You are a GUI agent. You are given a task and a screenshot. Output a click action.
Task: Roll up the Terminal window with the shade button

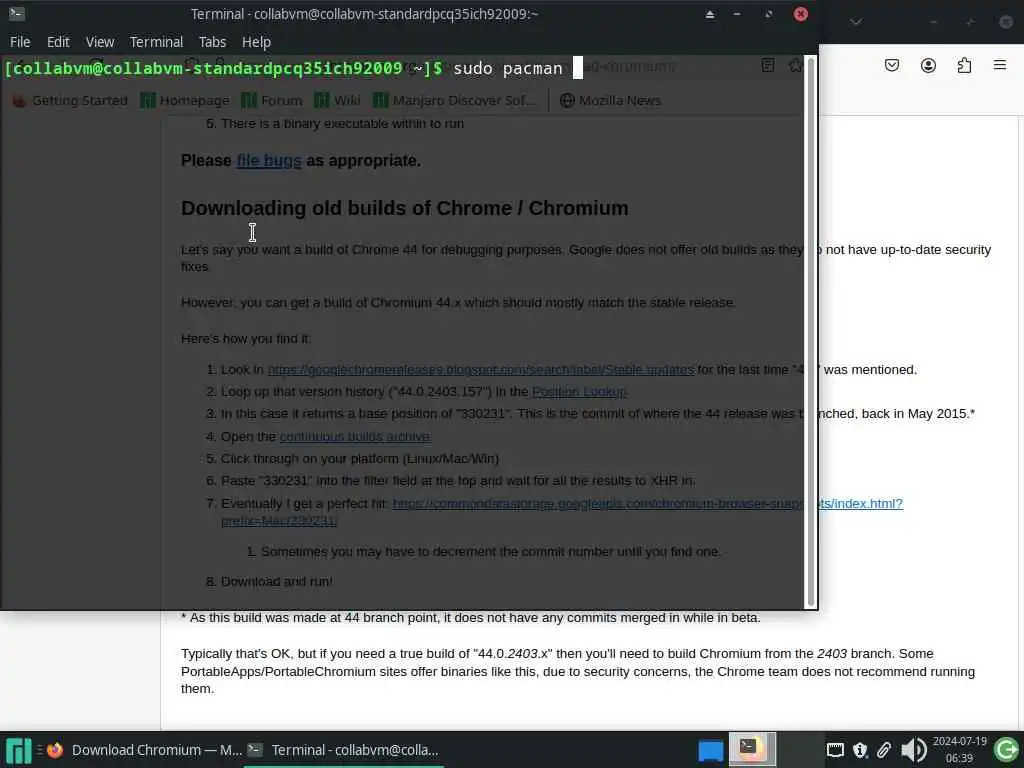point(709,14)
